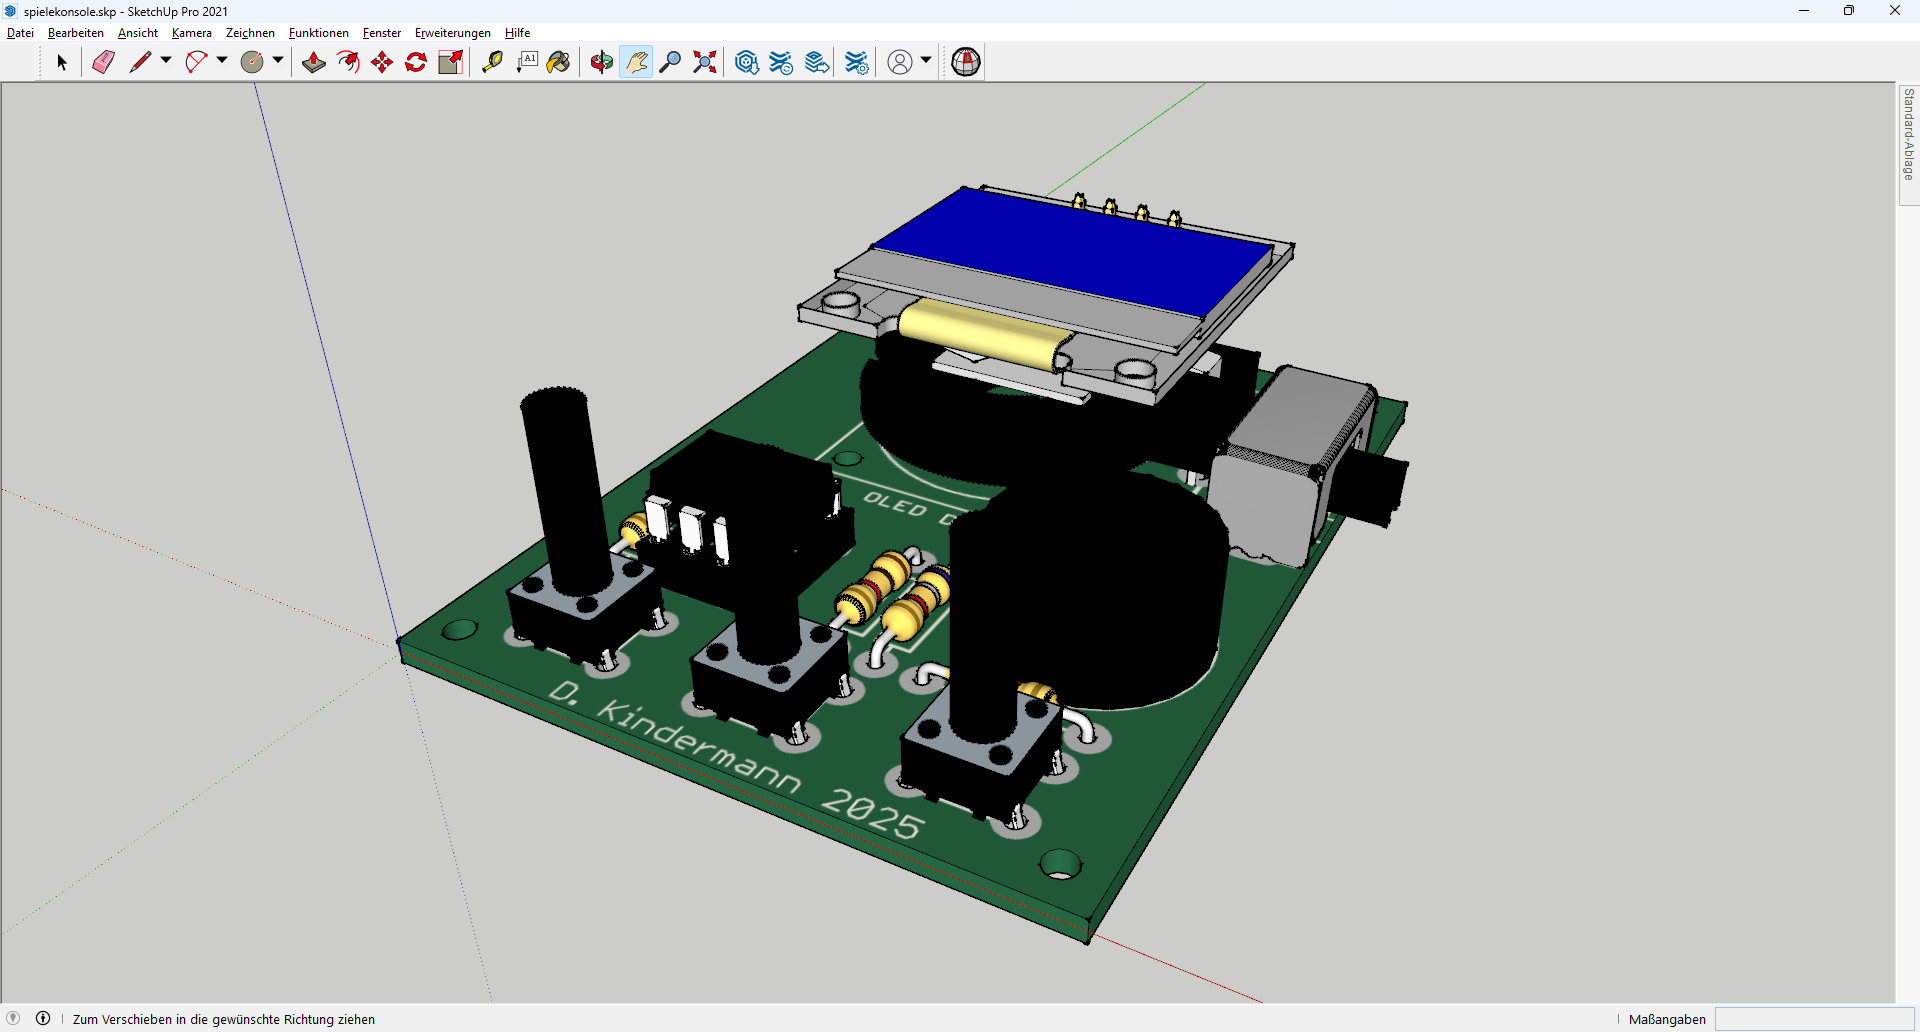Pick the Tape Measure tool
The width and height of the screenshot is (1920, 1032).
492,62
